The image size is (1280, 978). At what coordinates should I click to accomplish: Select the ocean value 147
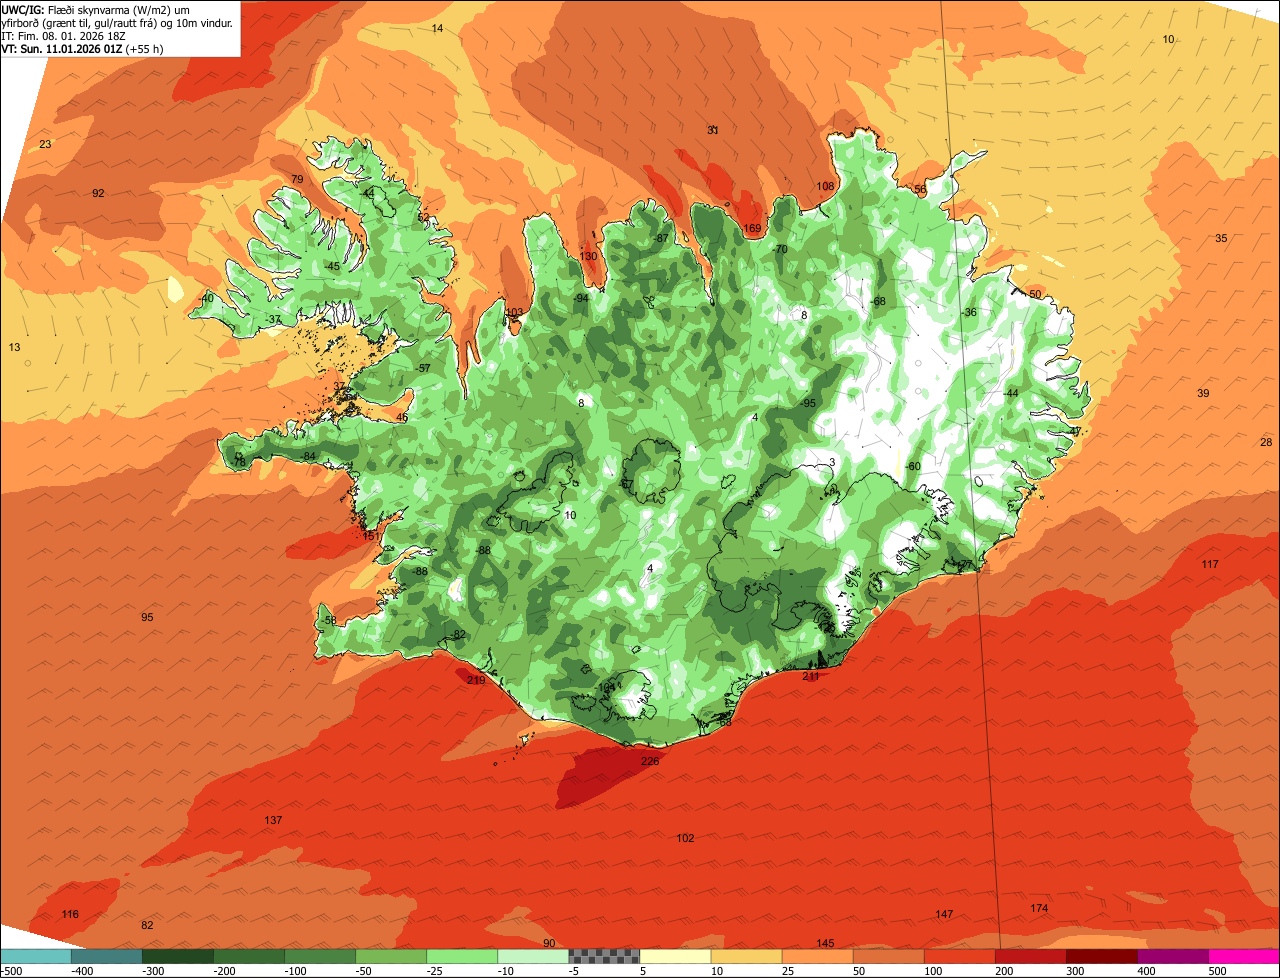point(944,914)
